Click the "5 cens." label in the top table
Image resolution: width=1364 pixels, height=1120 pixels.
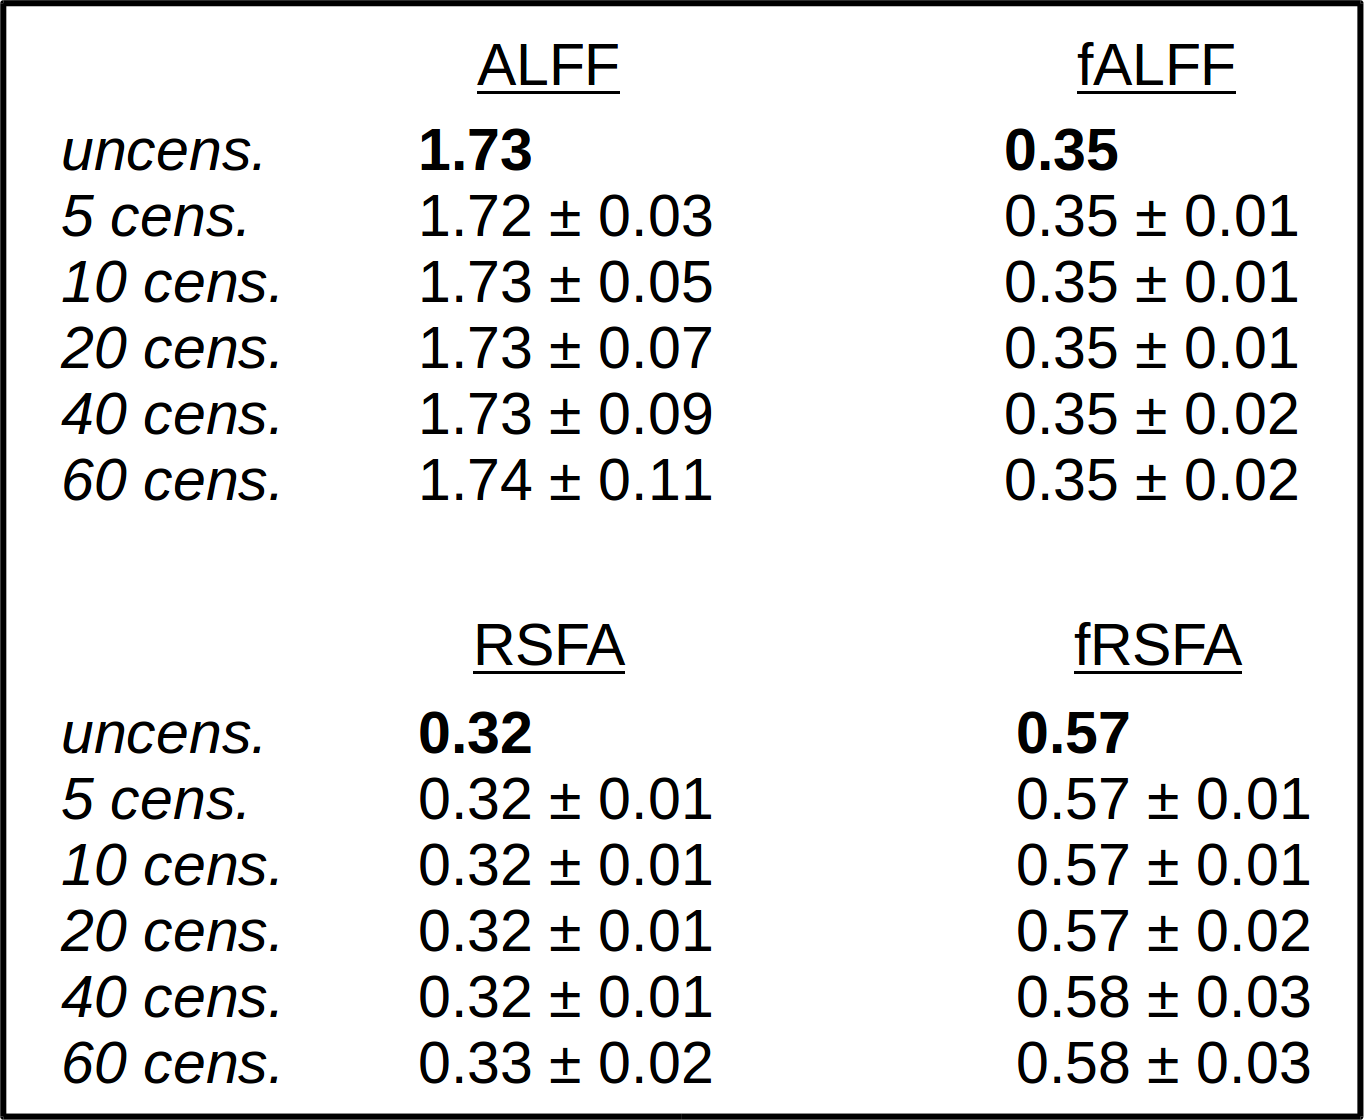[x=155, y=217]
